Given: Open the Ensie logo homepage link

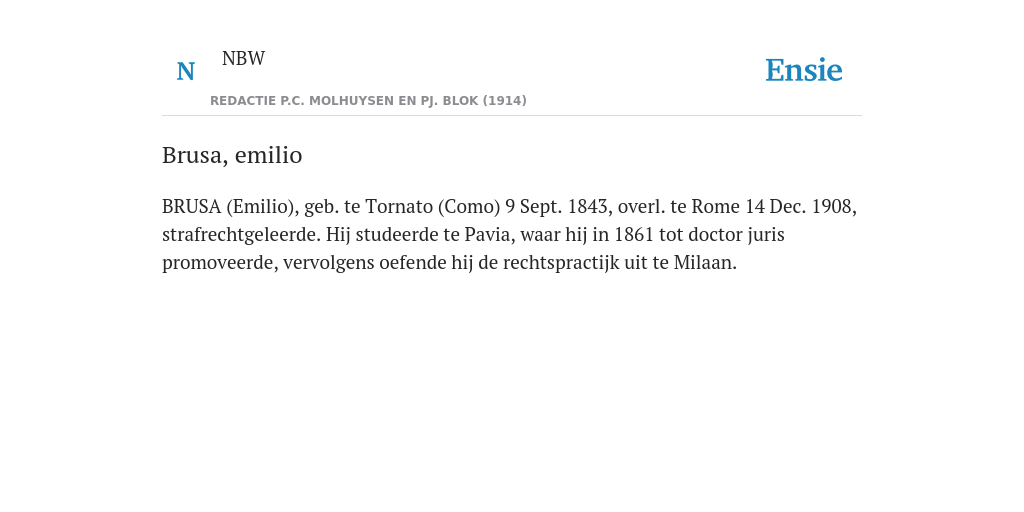Looking at the screenshot, I should click(x=803, y=70).
